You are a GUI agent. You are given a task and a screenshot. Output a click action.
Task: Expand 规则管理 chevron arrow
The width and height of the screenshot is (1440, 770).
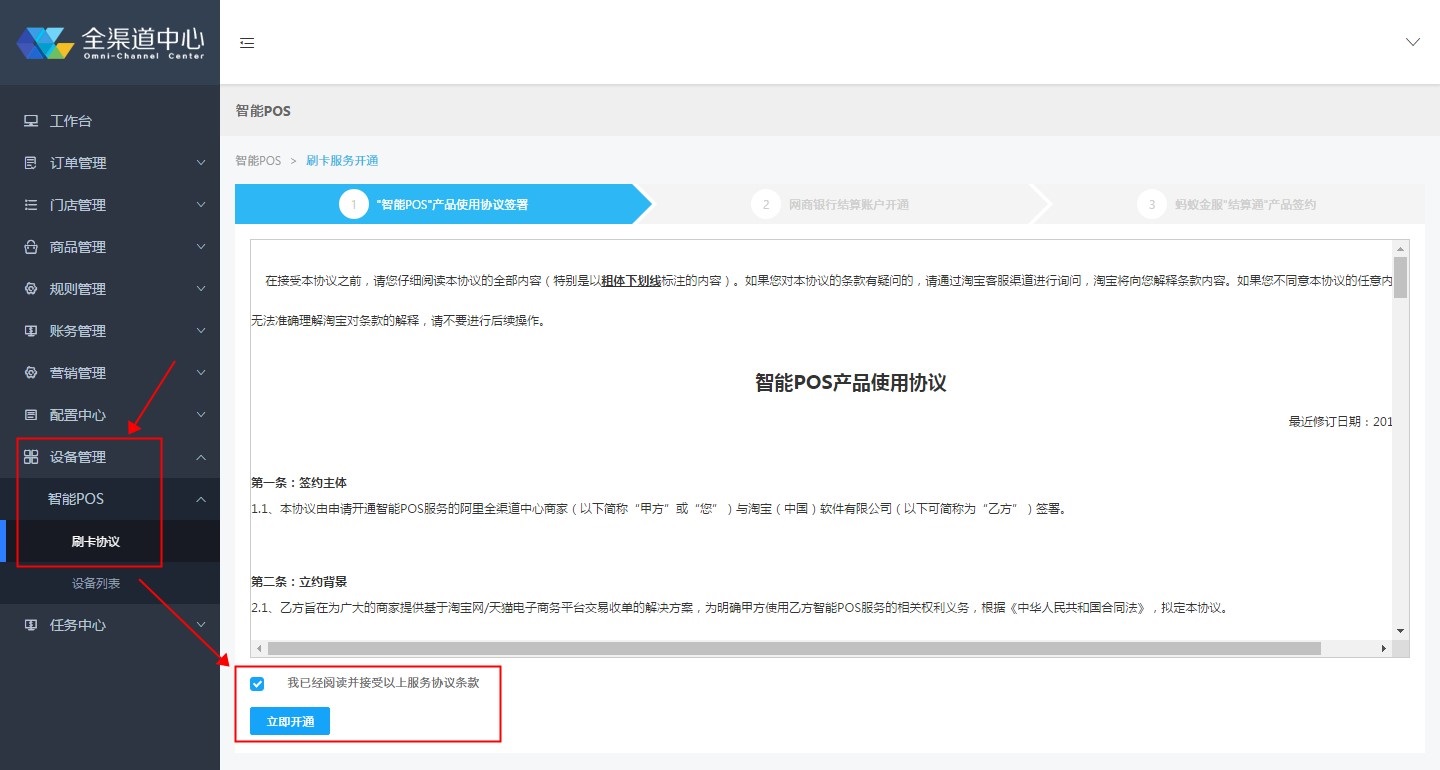[201, 289]
